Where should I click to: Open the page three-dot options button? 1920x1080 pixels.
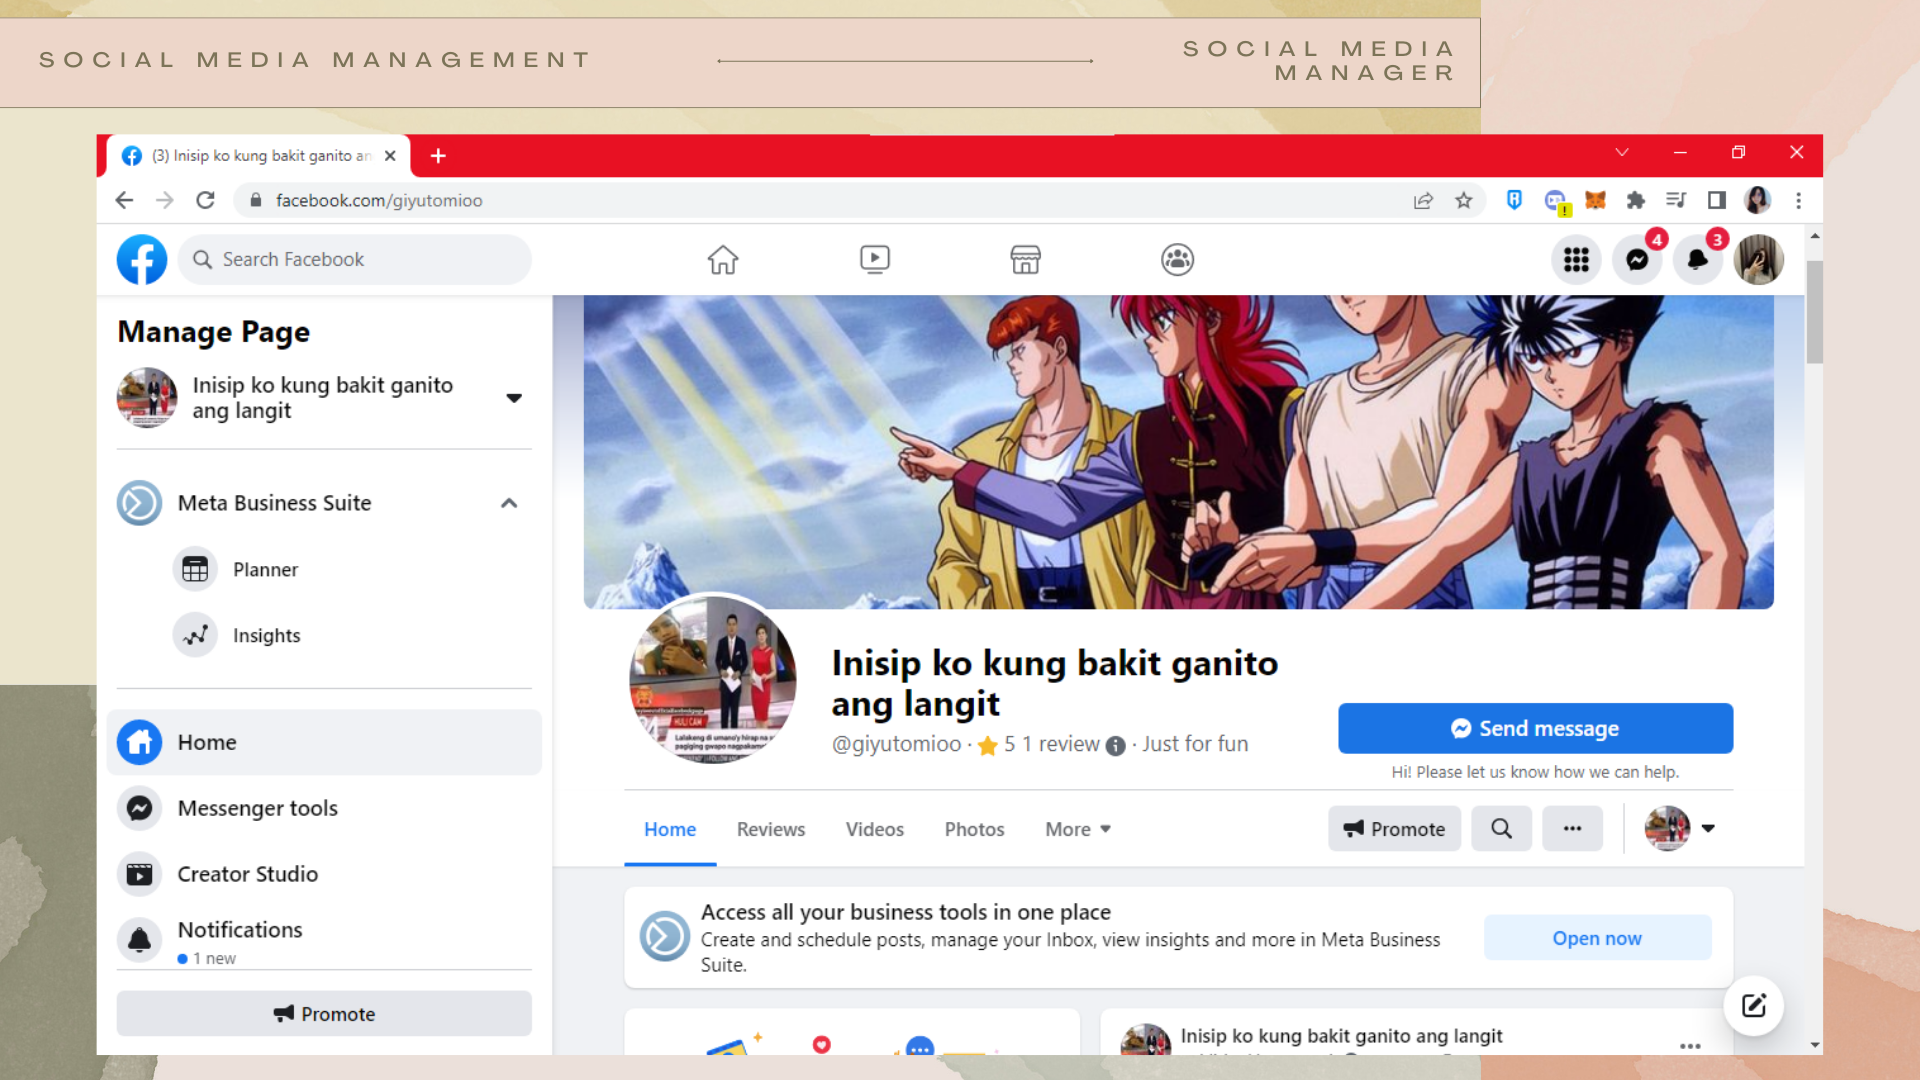pos(1572,828)
